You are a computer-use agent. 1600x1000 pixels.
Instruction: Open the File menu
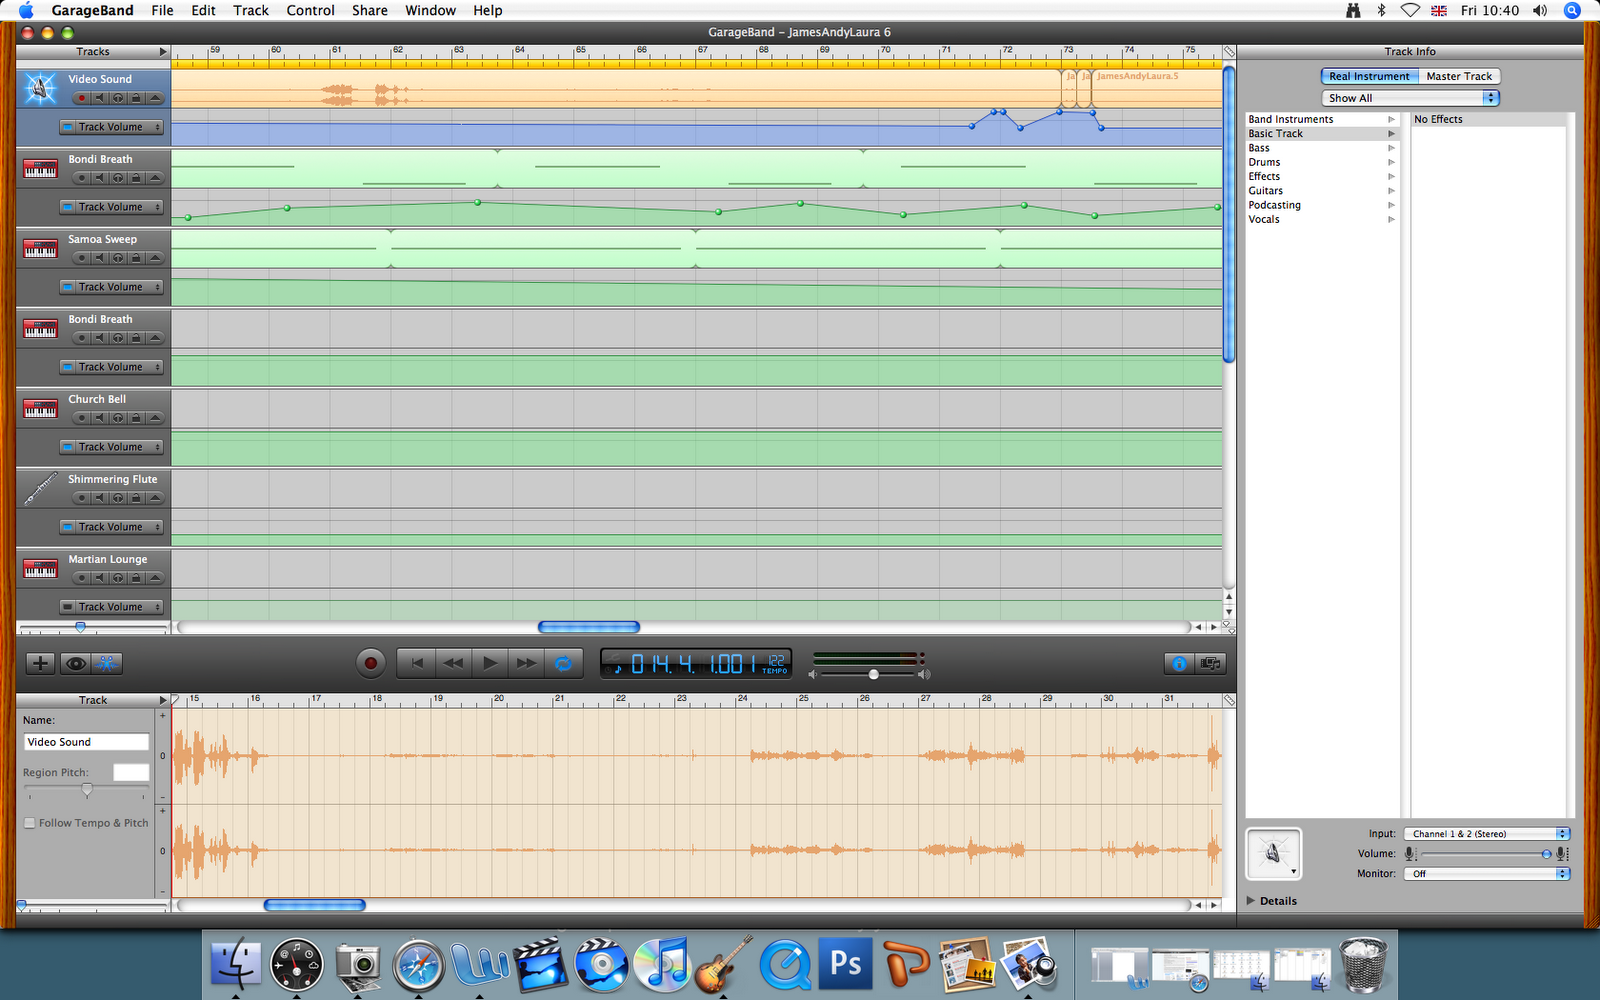click(162, 10)
